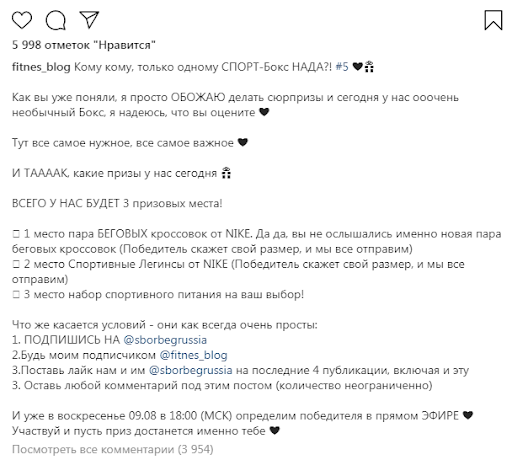This screenshot has width=512, height=460.
Task: Open the @fitnes_blog mention in step 2
Action: click(x=193, y=355)
